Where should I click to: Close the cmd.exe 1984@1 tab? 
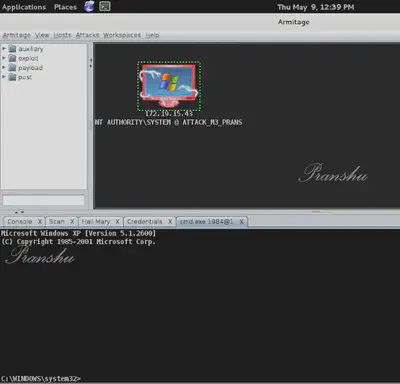pos(242,221)
